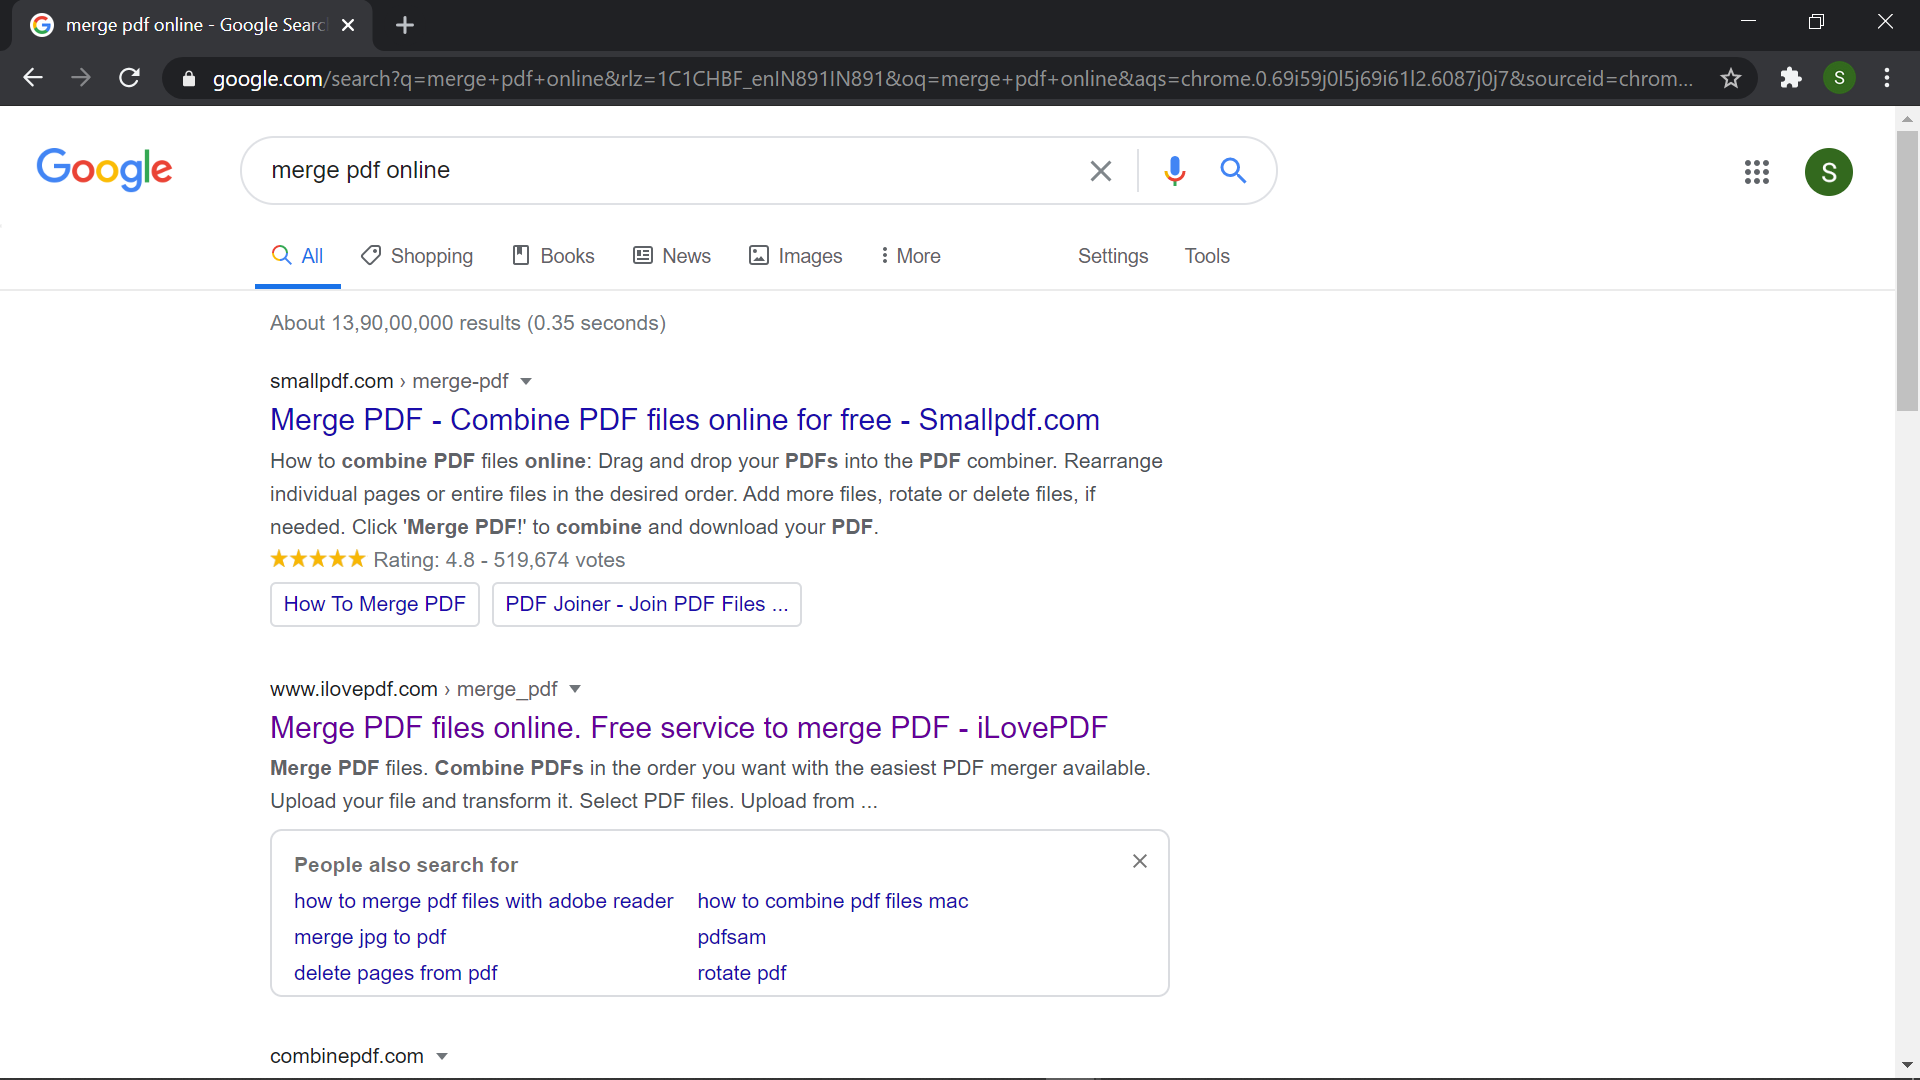The height and width of the screenshot is (1080, 1920).
Task: Click the browser back arrow
Action: (x=33, y=78)
